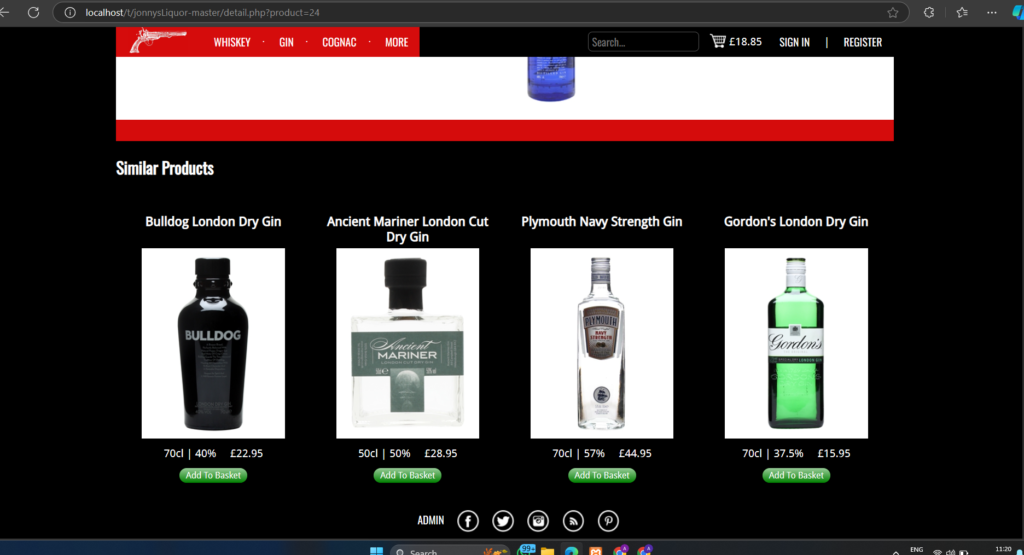The height and width of the screenshot is (555, 1024).
Task: Open the basket cart icon
Action: click(718, 41)
